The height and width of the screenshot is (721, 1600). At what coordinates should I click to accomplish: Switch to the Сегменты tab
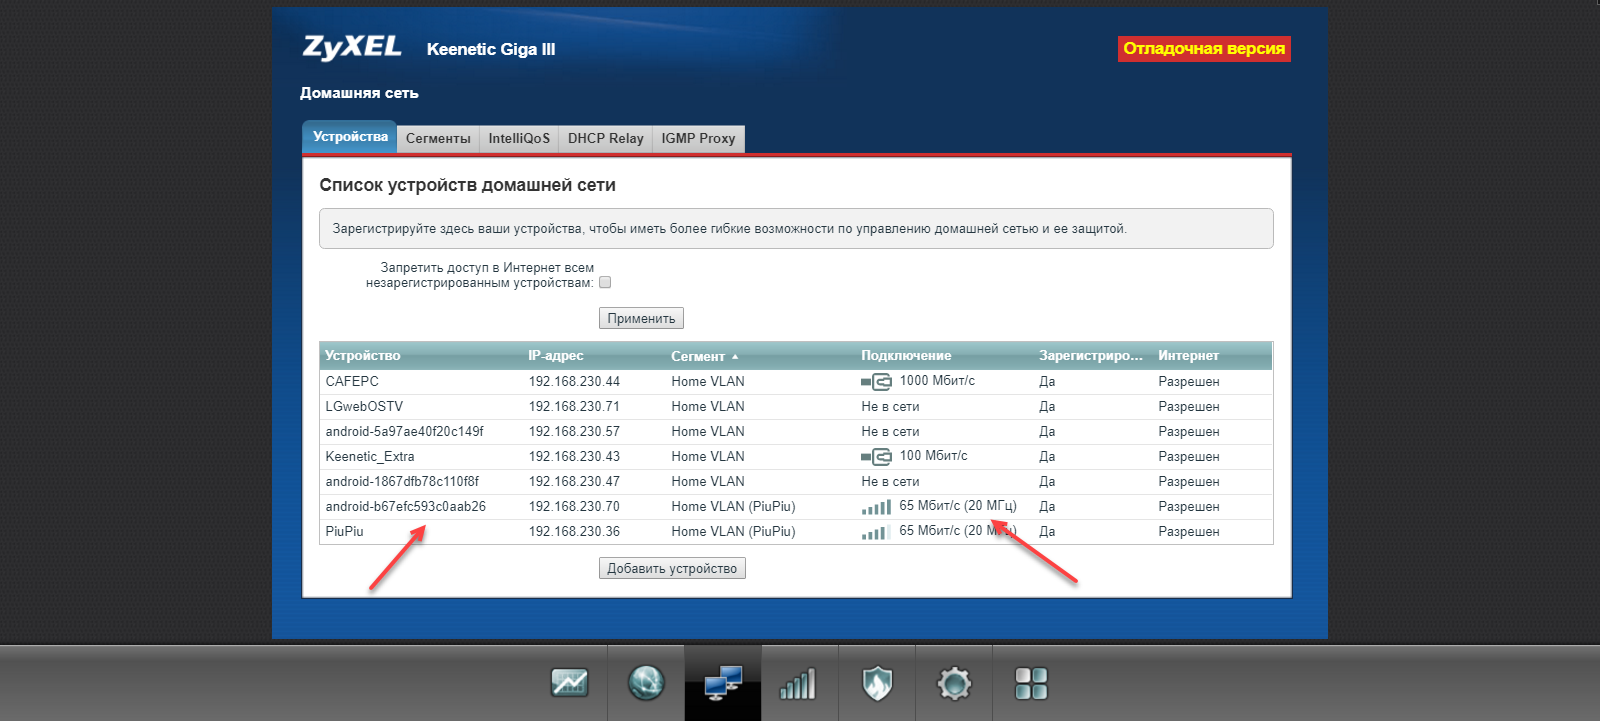[x=438, y=139]
